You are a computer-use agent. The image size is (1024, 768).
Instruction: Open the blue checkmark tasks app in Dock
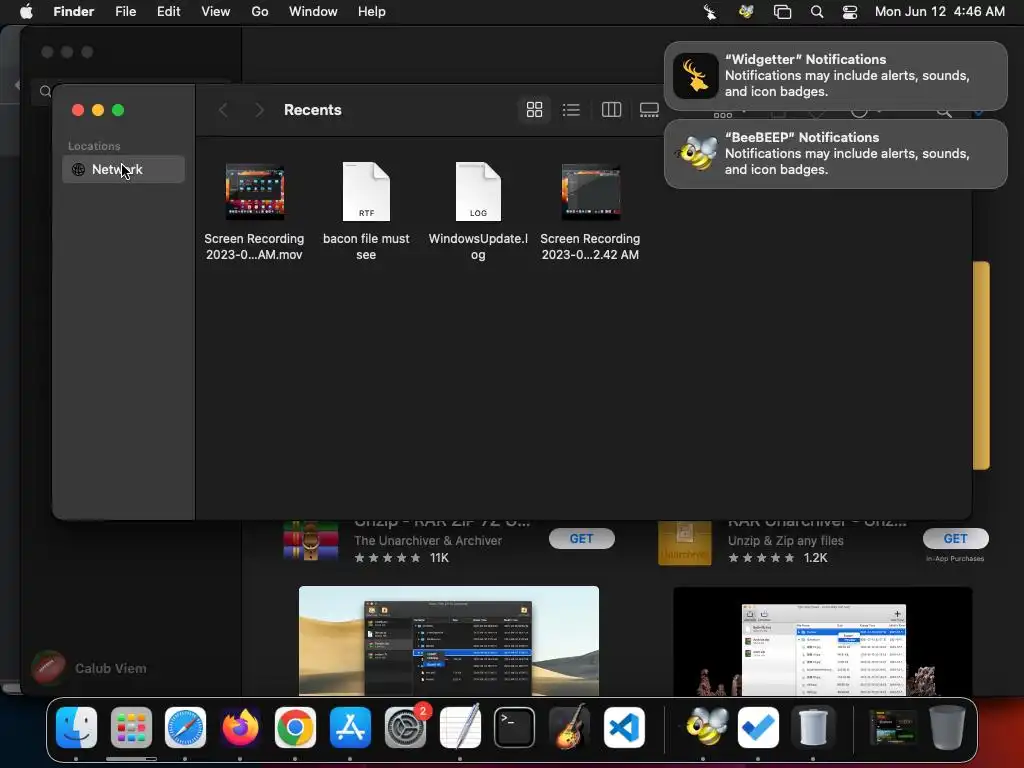tap(758, 728)
